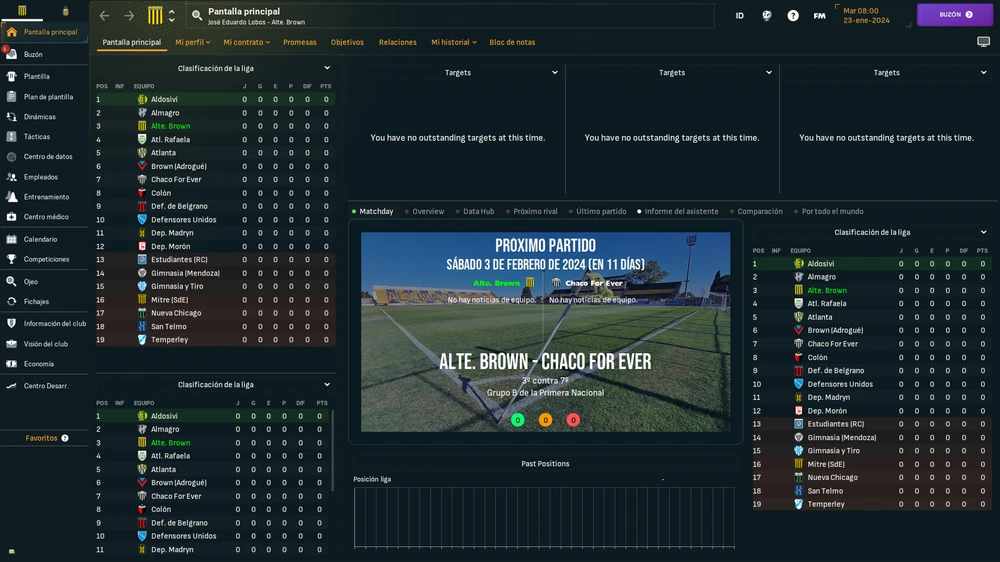This screenshot has width=1000, height=562.
Task: Open Tácticas from the sidebar
Action: tap(37, 137)
